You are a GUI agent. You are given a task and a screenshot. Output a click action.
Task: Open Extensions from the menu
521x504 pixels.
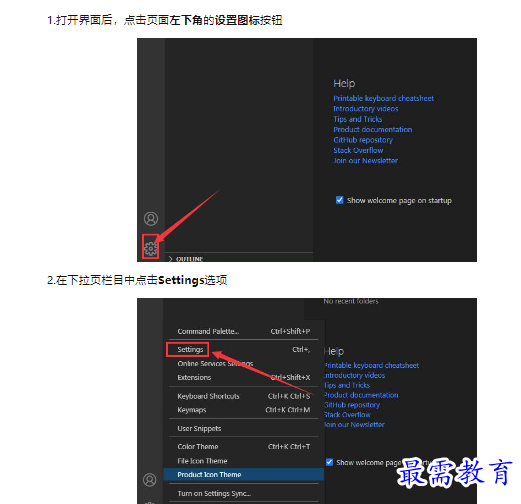244,377
